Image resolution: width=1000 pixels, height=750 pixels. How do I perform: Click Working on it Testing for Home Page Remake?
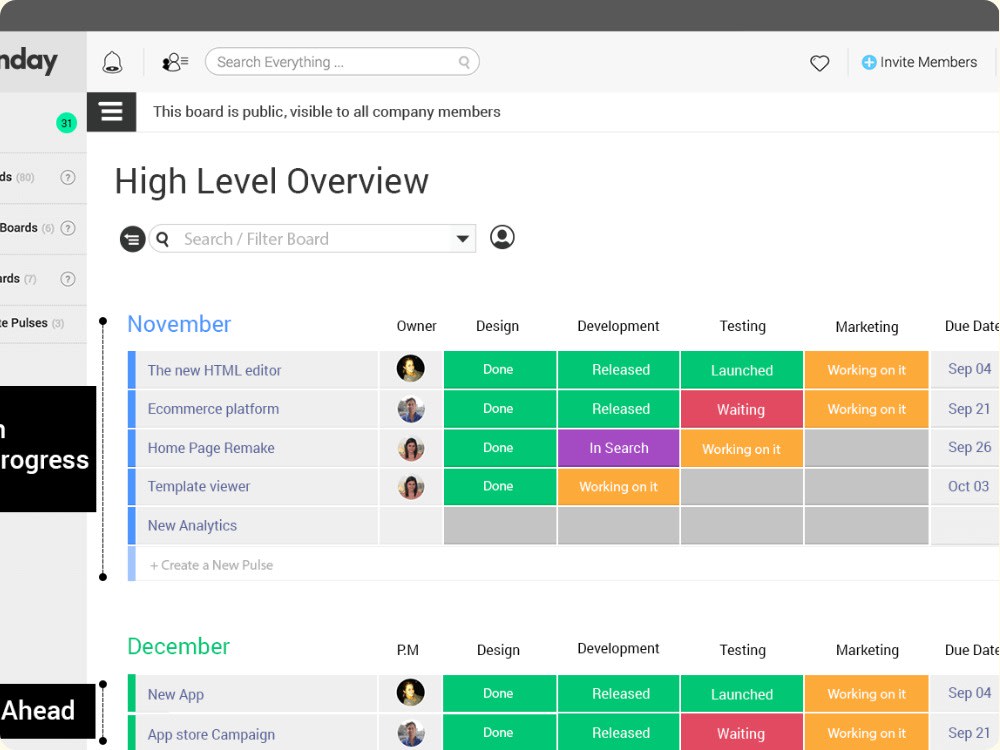[742, 448]
